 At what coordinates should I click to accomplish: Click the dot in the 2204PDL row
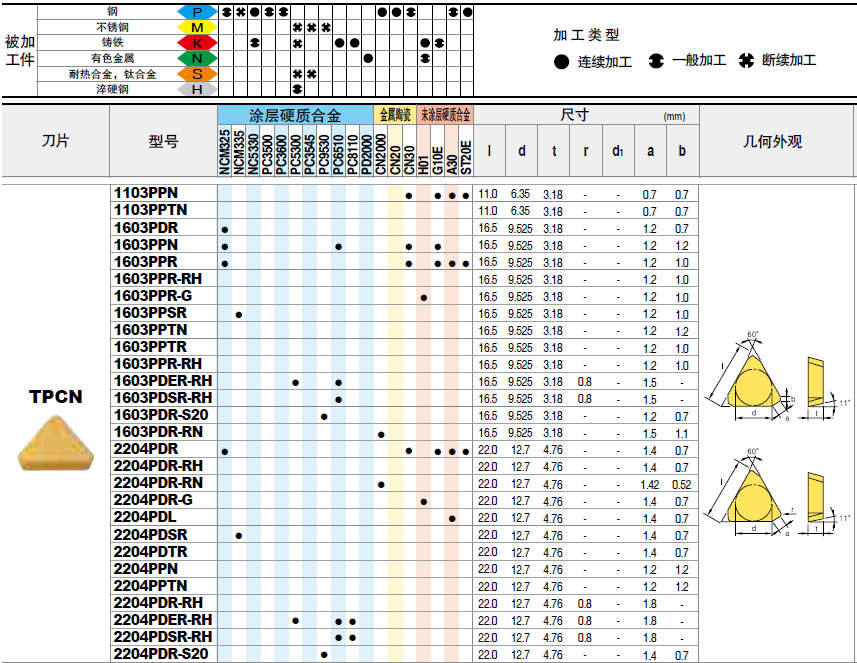point(453,518)
